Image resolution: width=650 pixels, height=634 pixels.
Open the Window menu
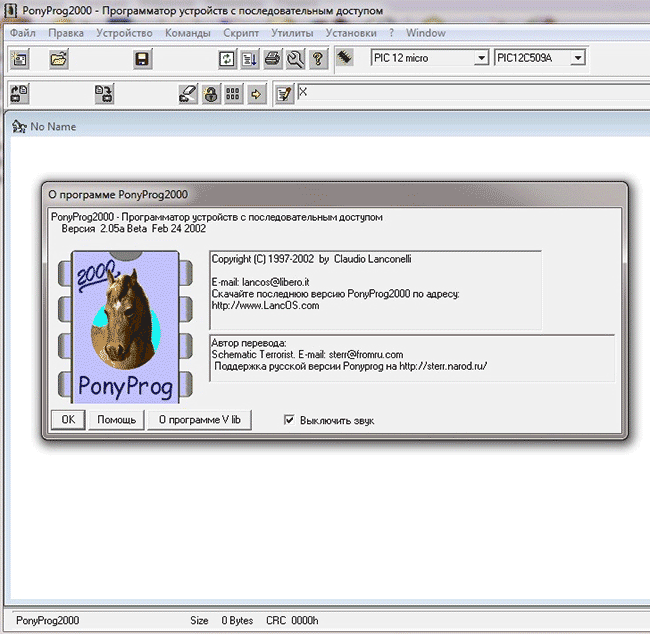pyautogui.click(x=426, y=33)
